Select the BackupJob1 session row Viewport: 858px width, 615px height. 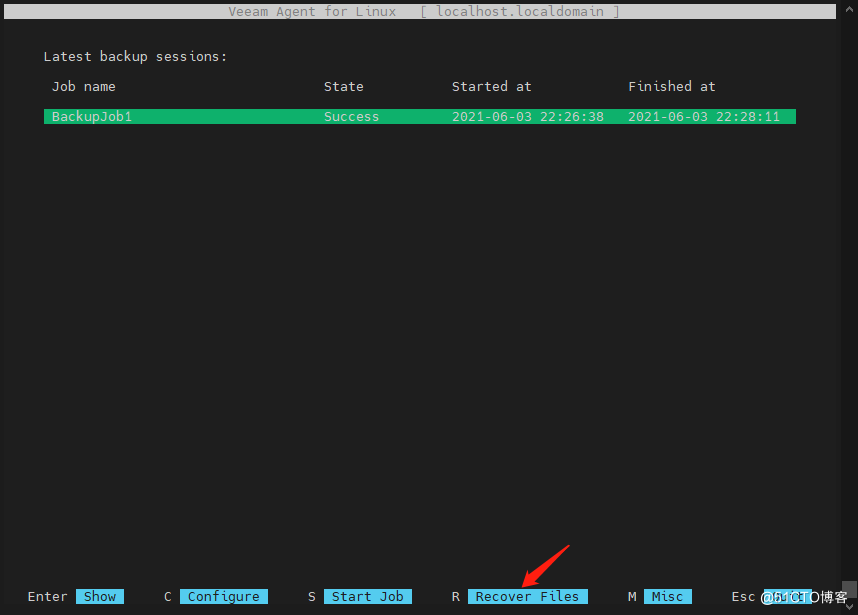(x=420, y=117)
